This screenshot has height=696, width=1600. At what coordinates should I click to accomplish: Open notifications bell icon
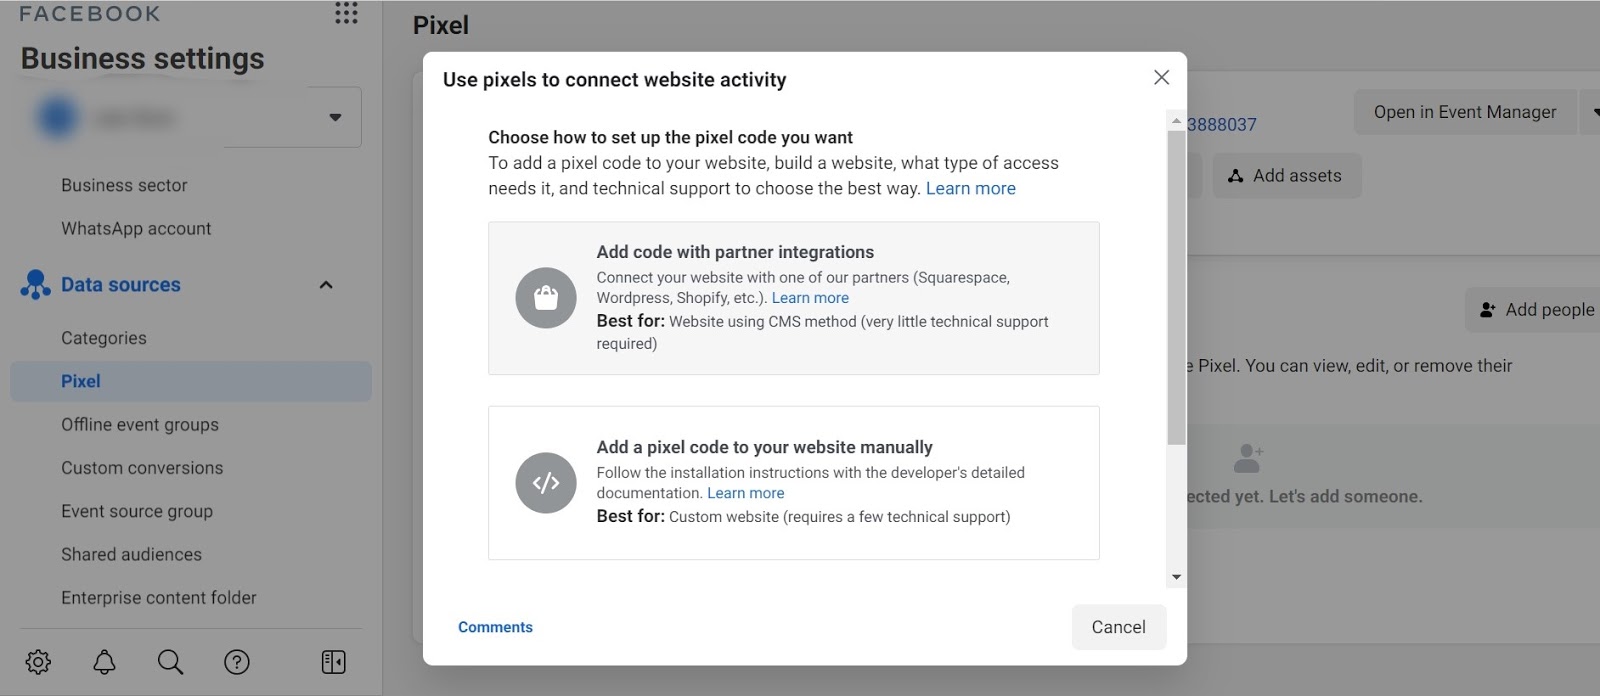[x=104, y=662]
